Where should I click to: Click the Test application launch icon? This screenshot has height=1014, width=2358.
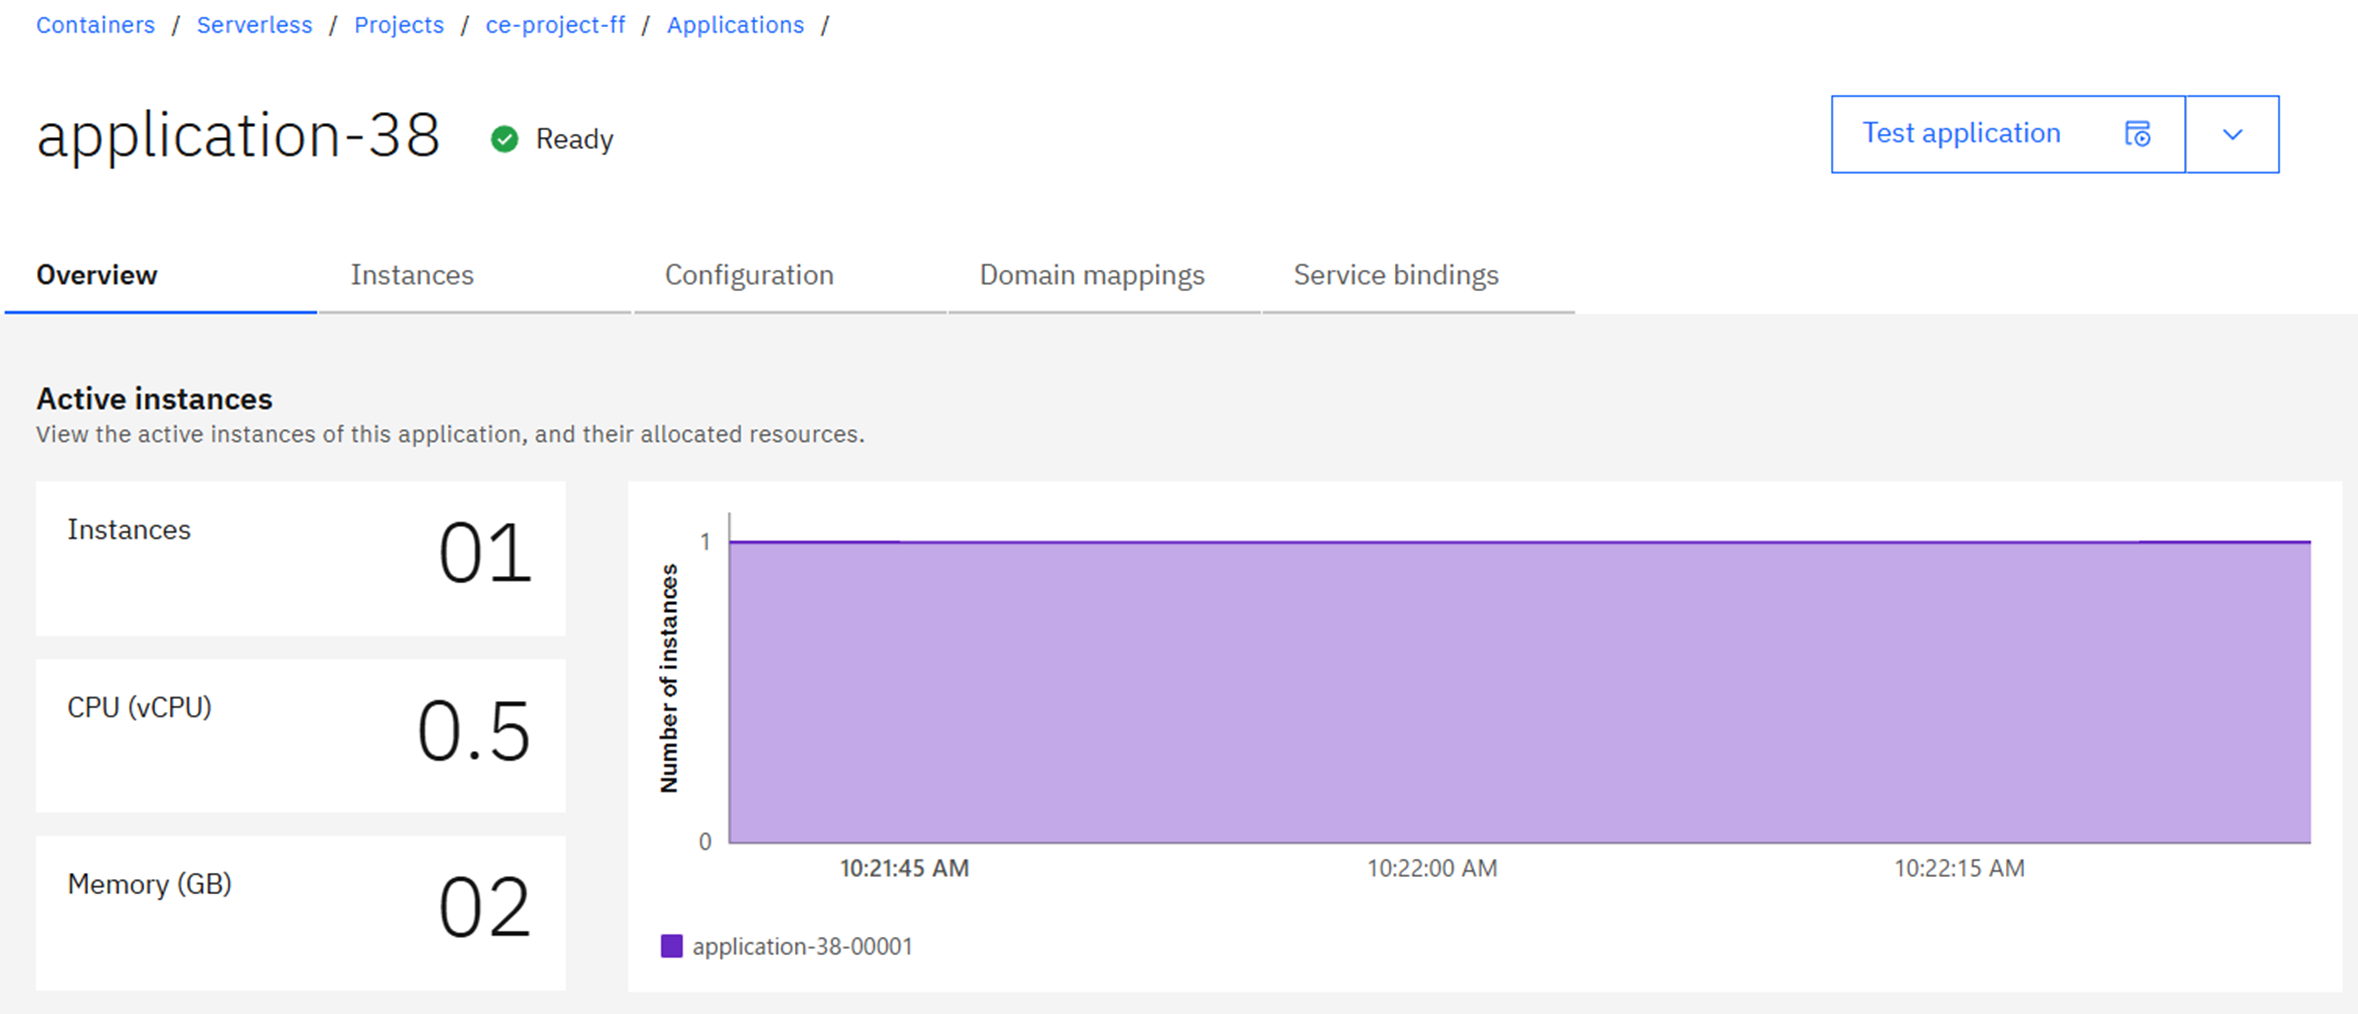coord(2138,133)
